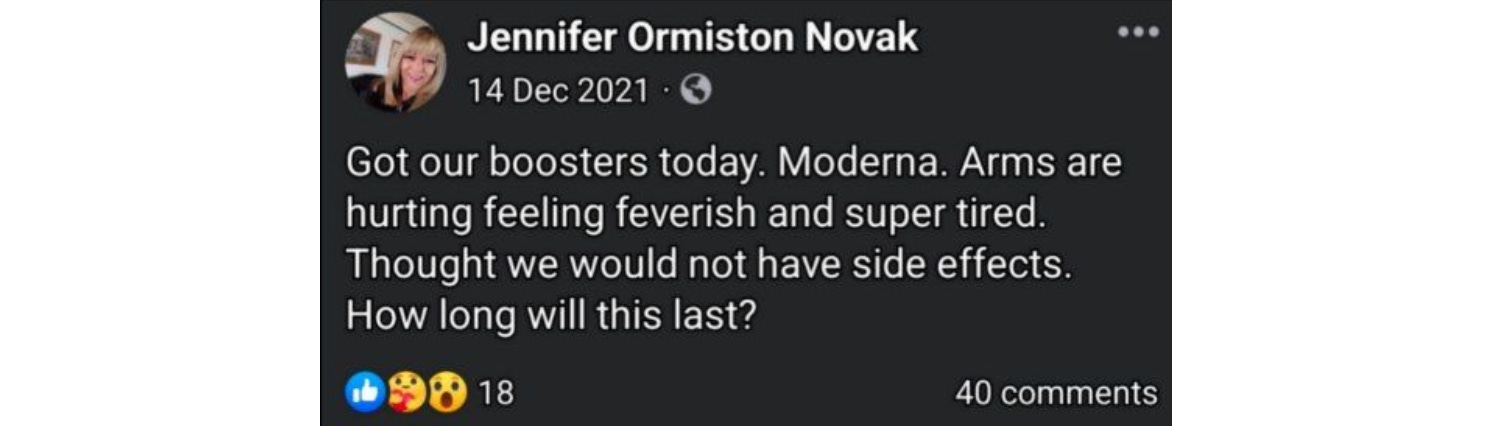Click the blue Like reaction icon

(364, 393)
